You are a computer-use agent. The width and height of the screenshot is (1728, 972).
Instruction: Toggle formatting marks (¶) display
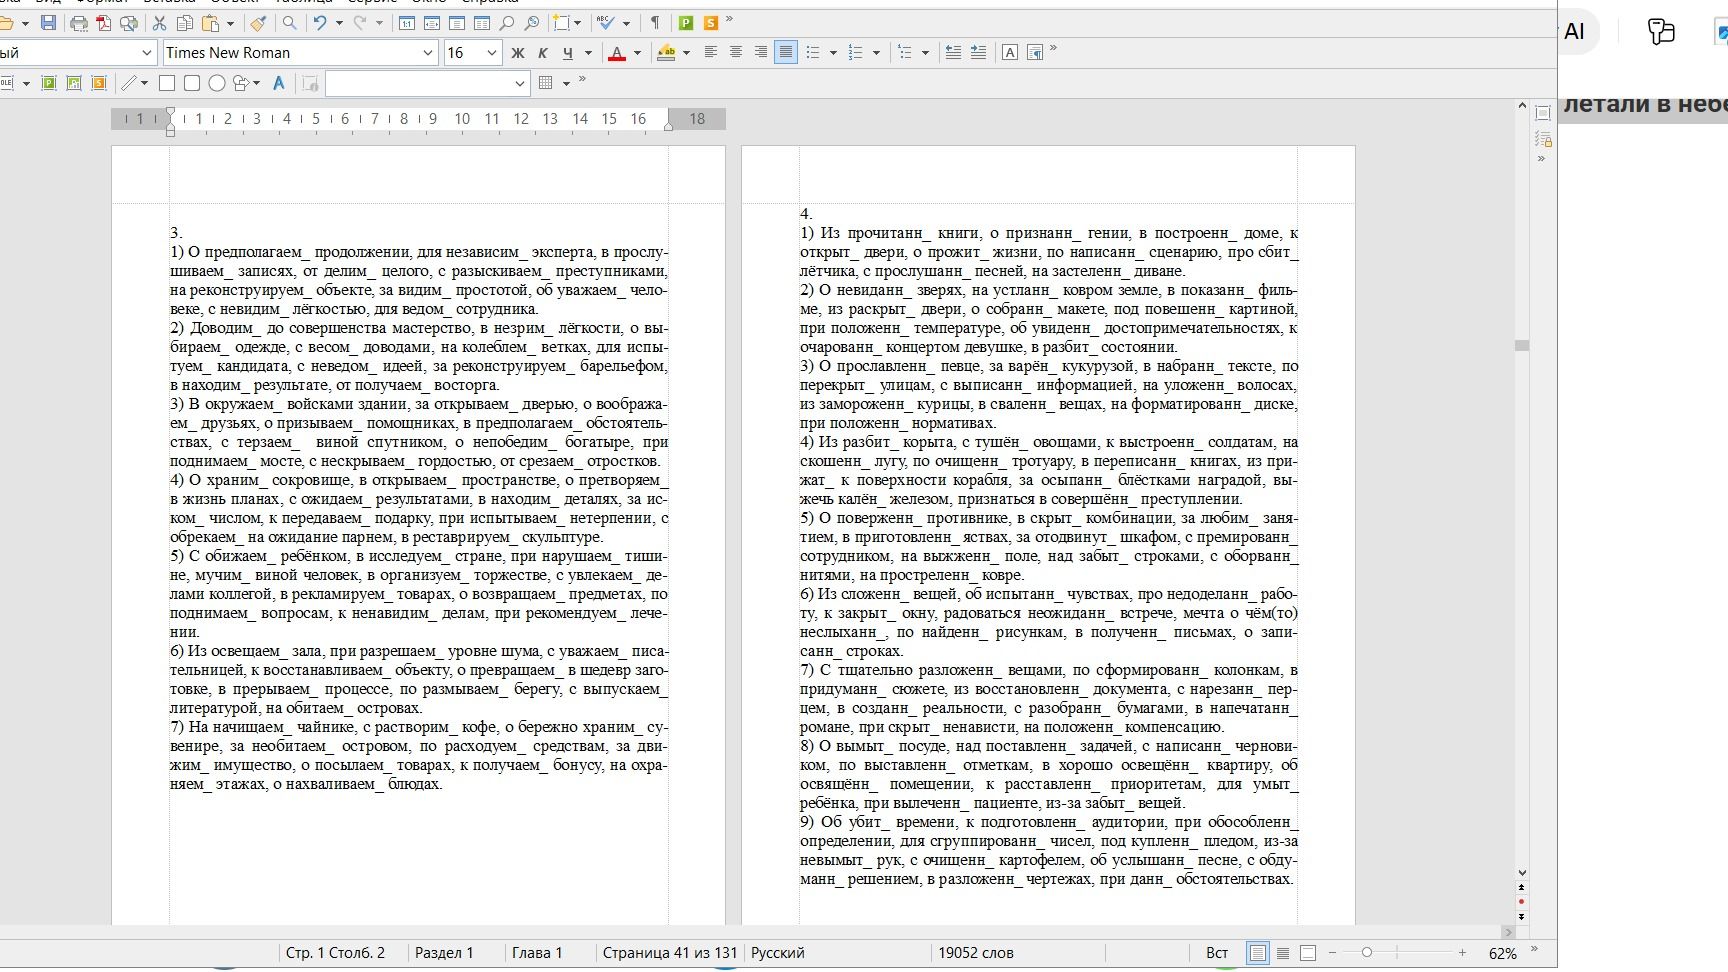click(655, 23)
